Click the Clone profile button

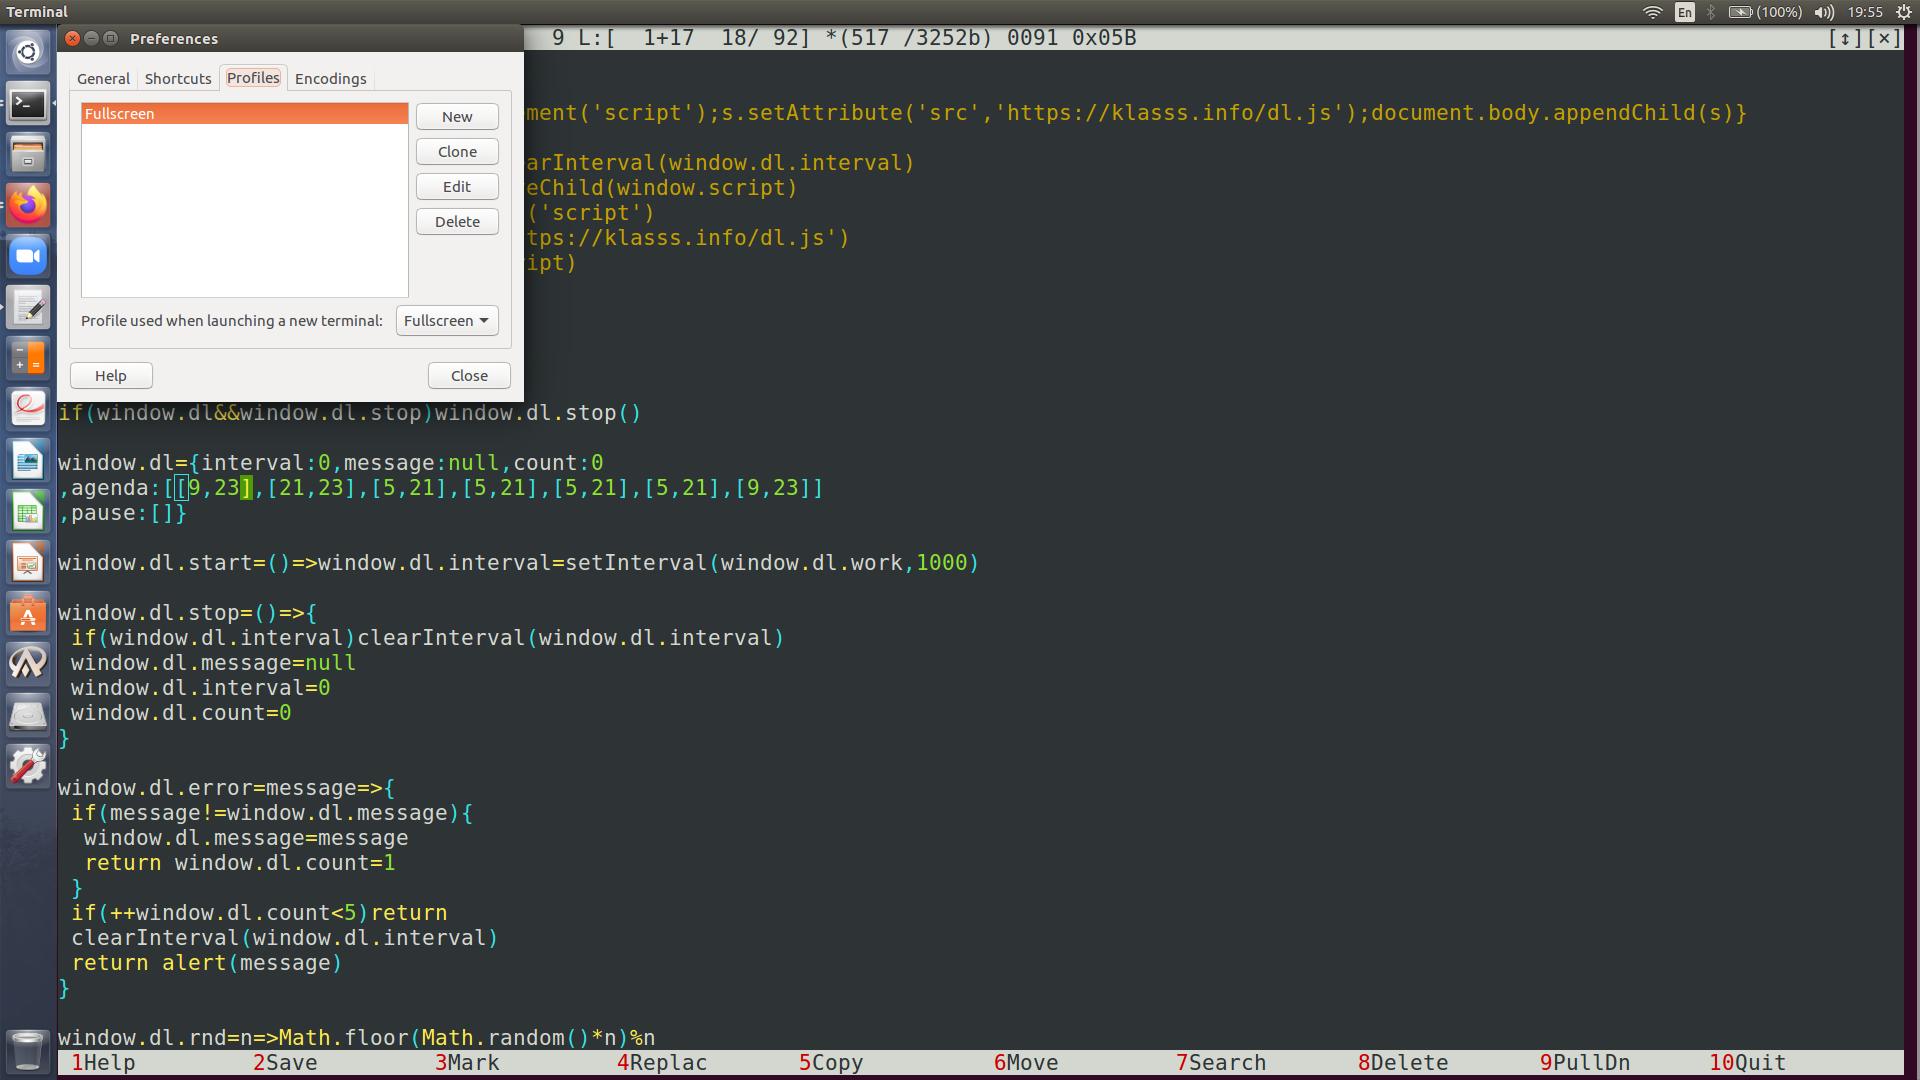pyautogui.click(x=457, y=152)
